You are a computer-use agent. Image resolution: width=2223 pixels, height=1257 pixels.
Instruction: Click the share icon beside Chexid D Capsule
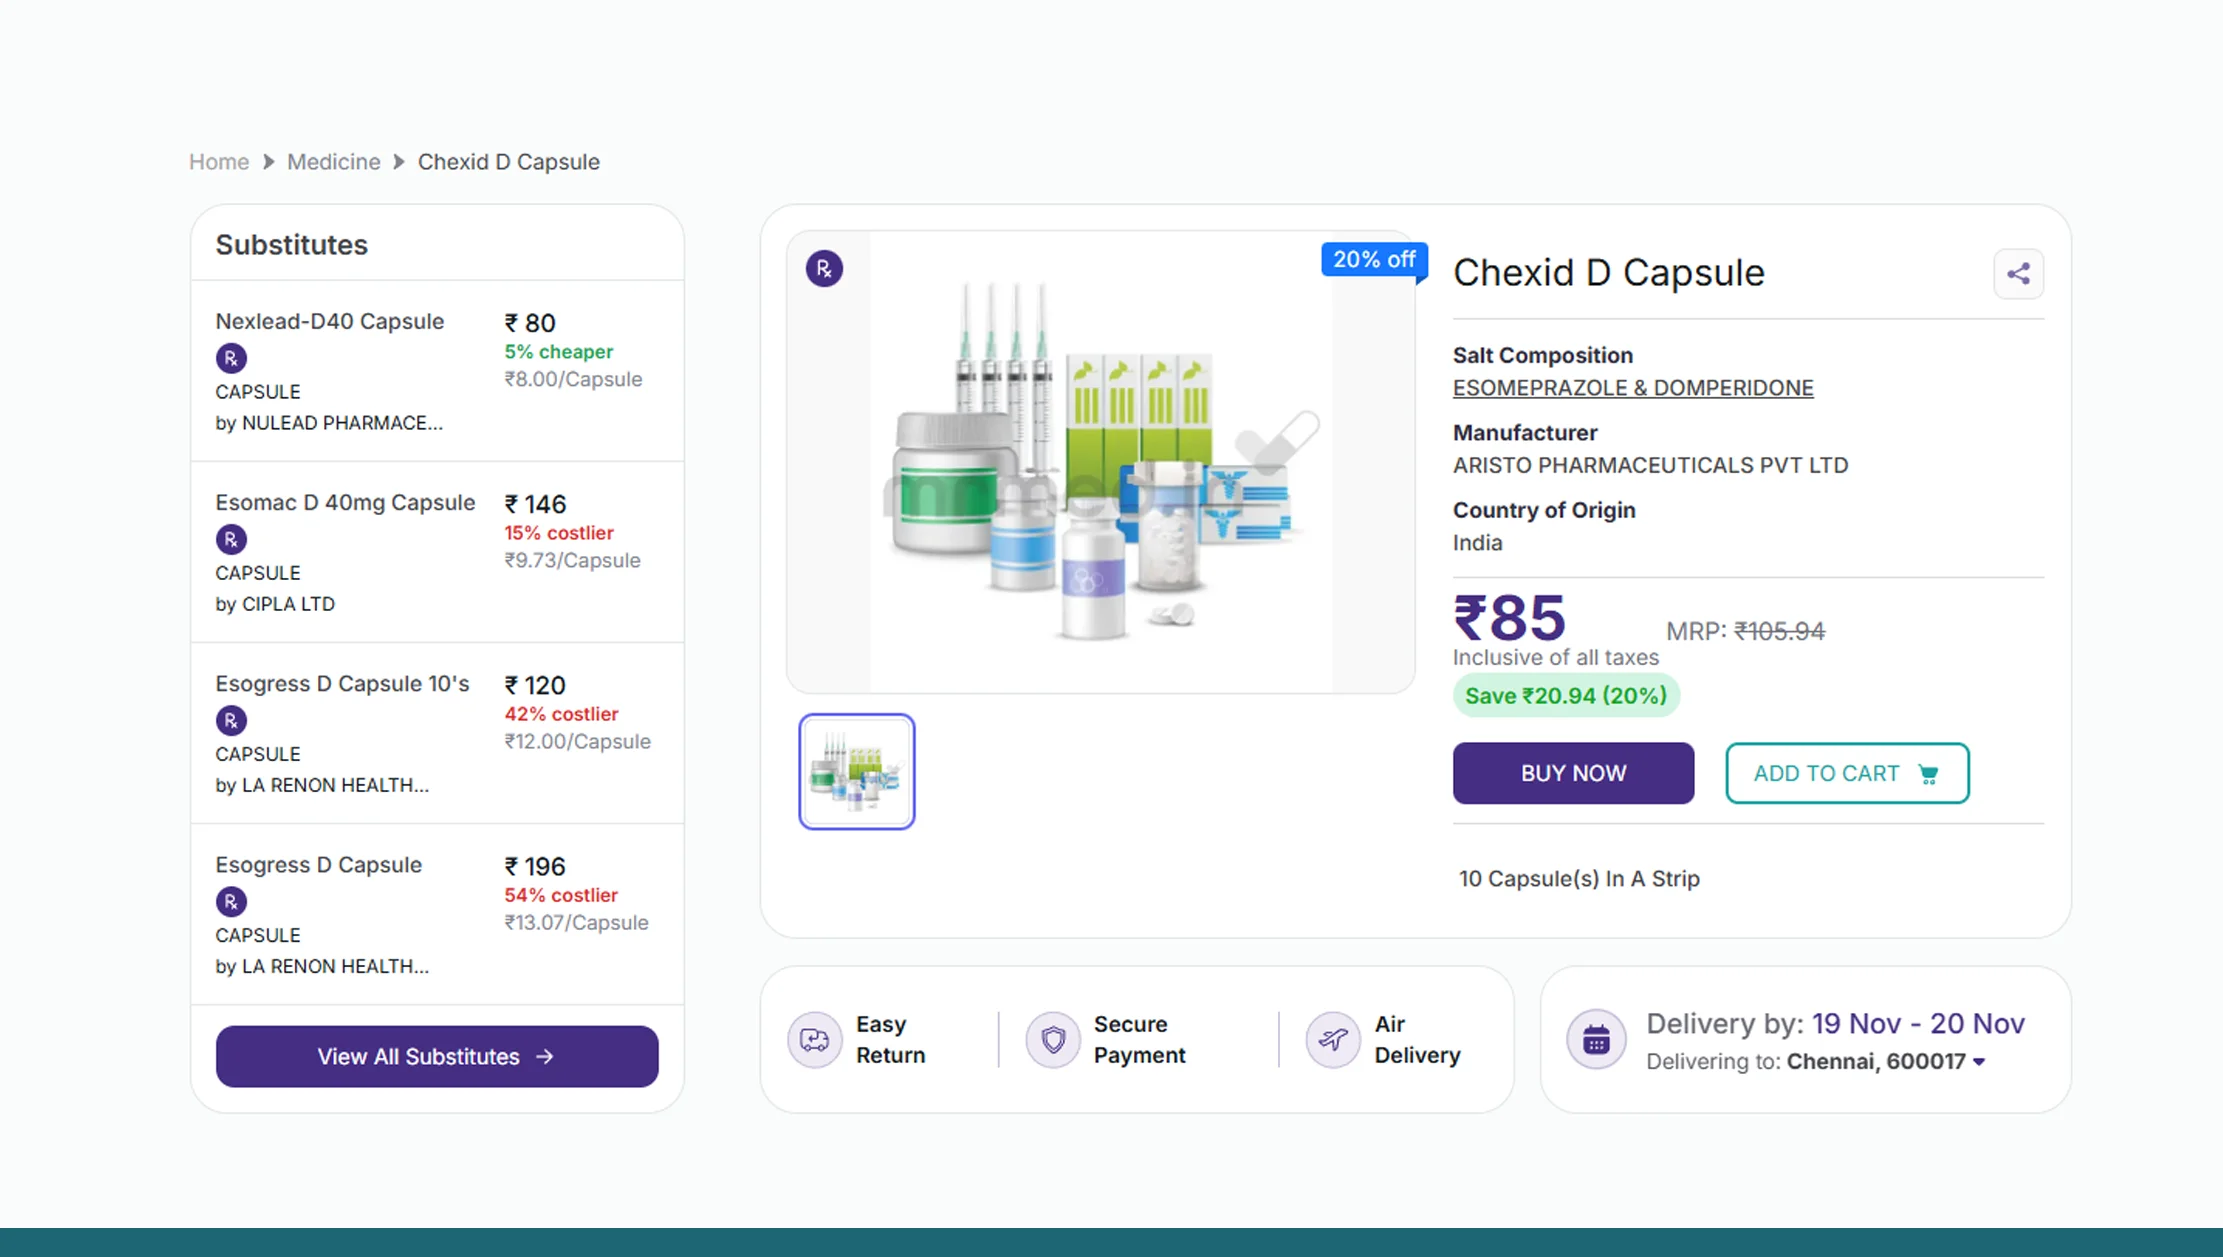2018,274
